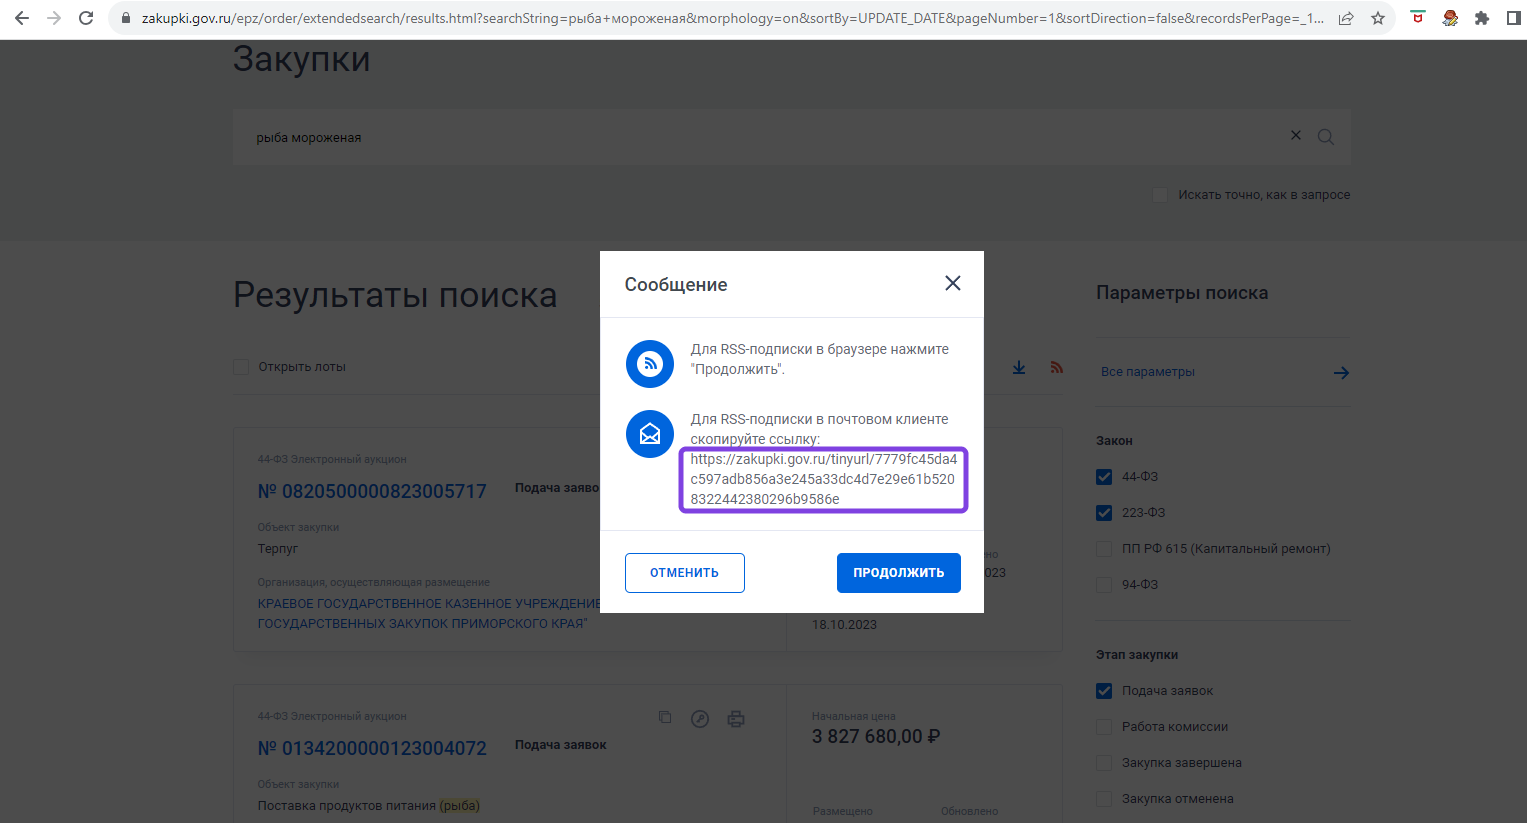Open КРАЕВОЕ ГОСУДАРСТВЕННОЕ КАЗЕННОЕ УЧРЕЖДЕНИЕ organization link

pos(429,613)
